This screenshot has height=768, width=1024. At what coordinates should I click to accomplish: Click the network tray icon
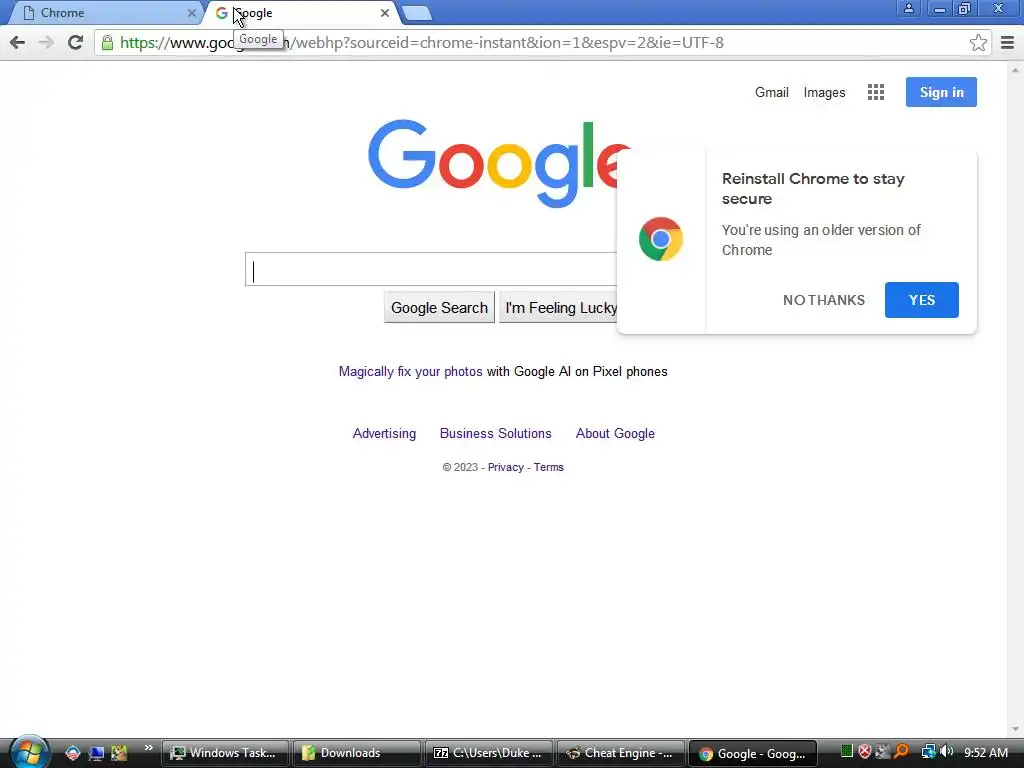(928, 752)
